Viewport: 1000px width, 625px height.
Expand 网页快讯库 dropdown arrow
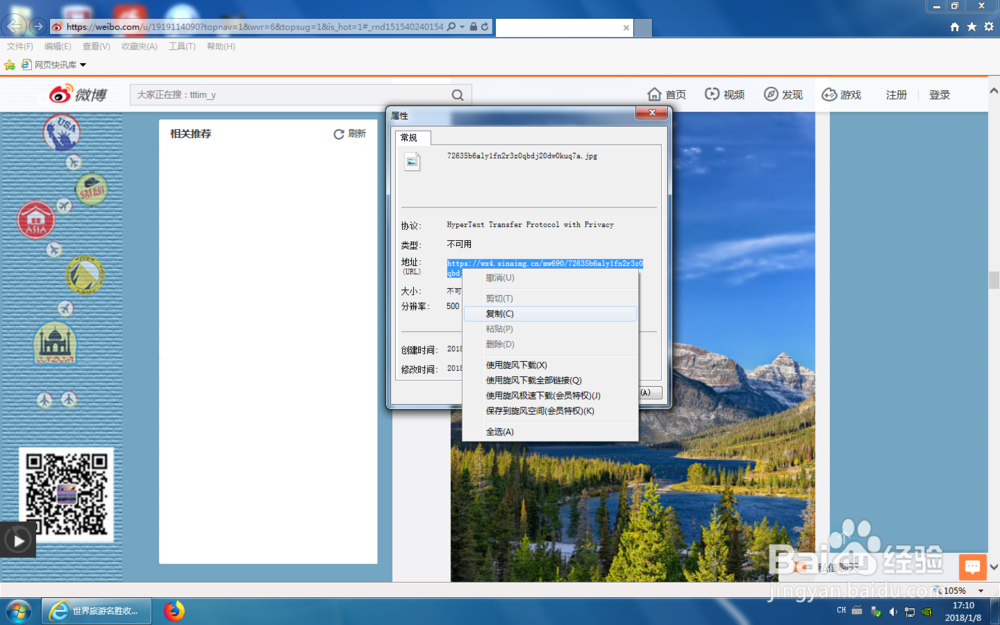pyautogui.click(x=83, y=65)
